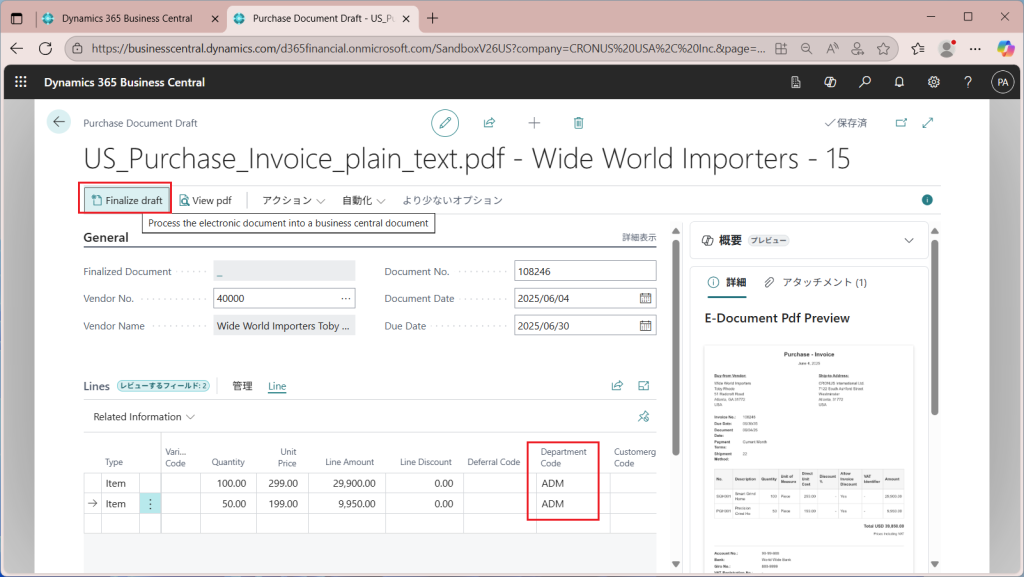Screen dimensions: 1024x577
Task: Open a new browser tab
Action: click(x=432, y=18)
